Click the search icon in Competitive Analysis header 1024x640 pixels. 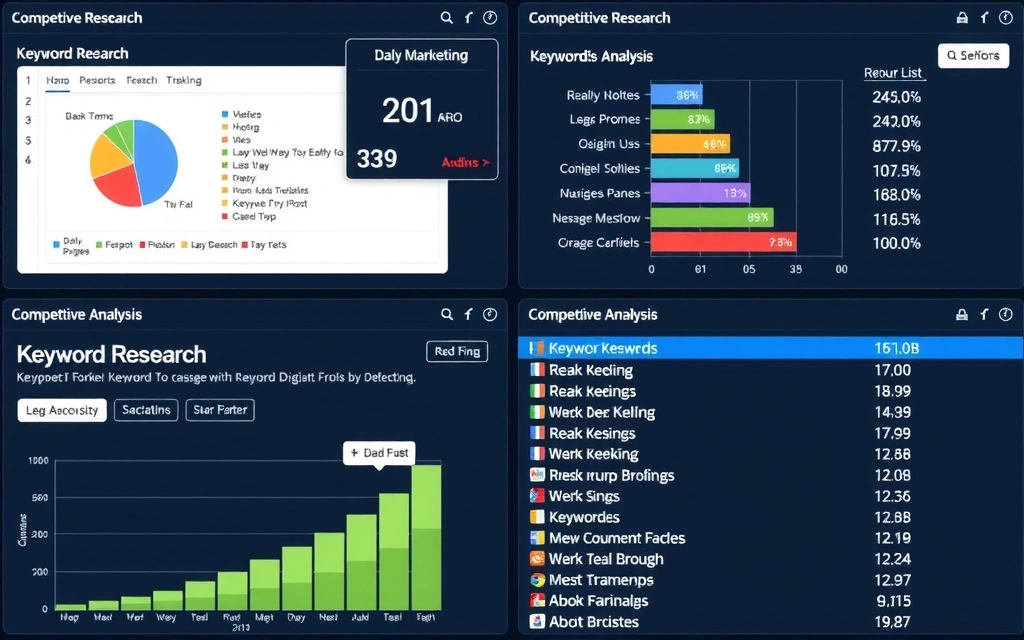(x=447, y=314)
